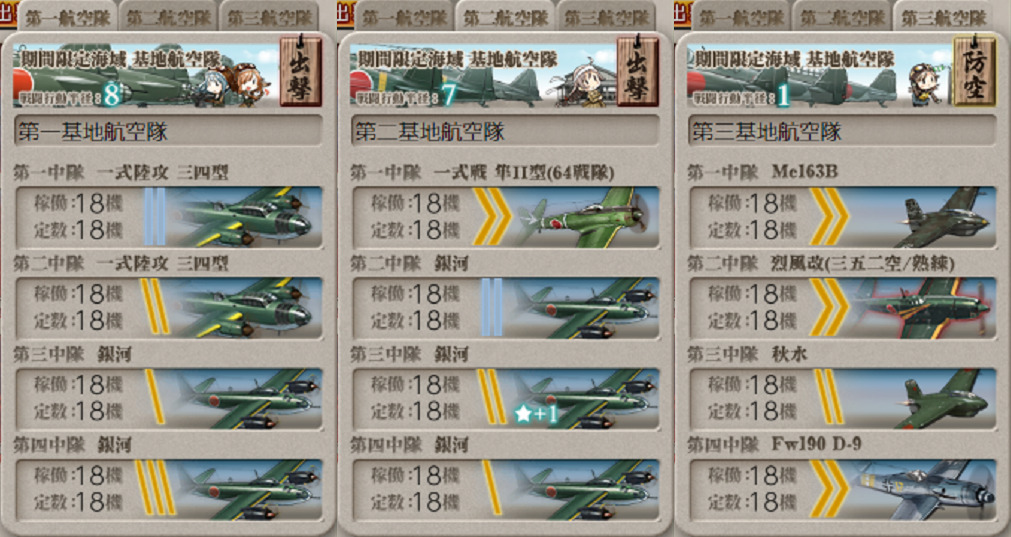This screenshot has width=1011, height=537.
Task: Select the Fw190 D-9 aircraft slot
Action: (x=843, y=489)
